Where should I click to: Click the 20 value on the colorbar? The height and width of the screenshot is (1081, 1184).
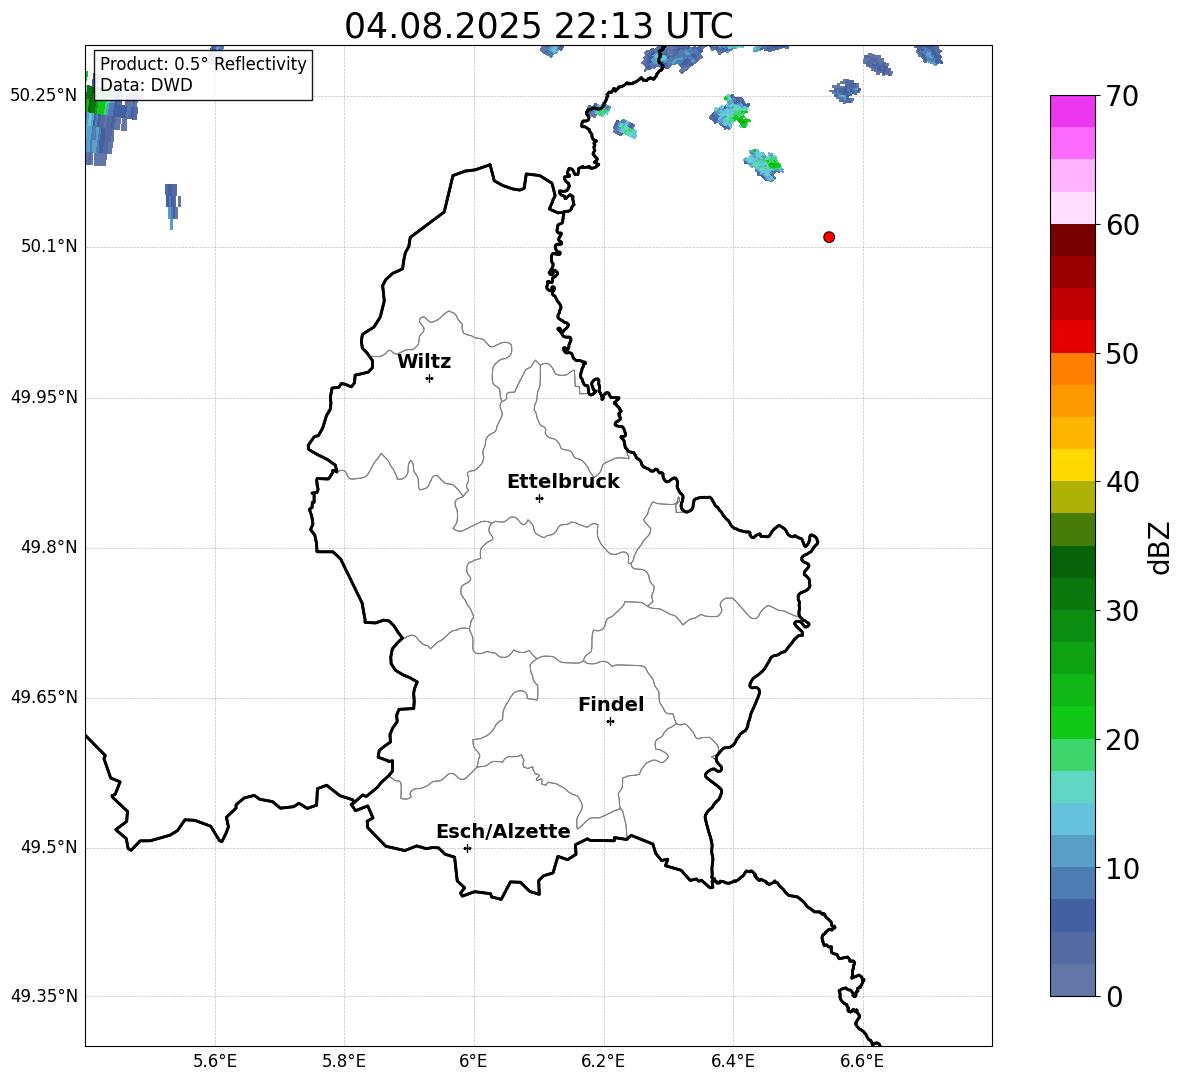1122,740
